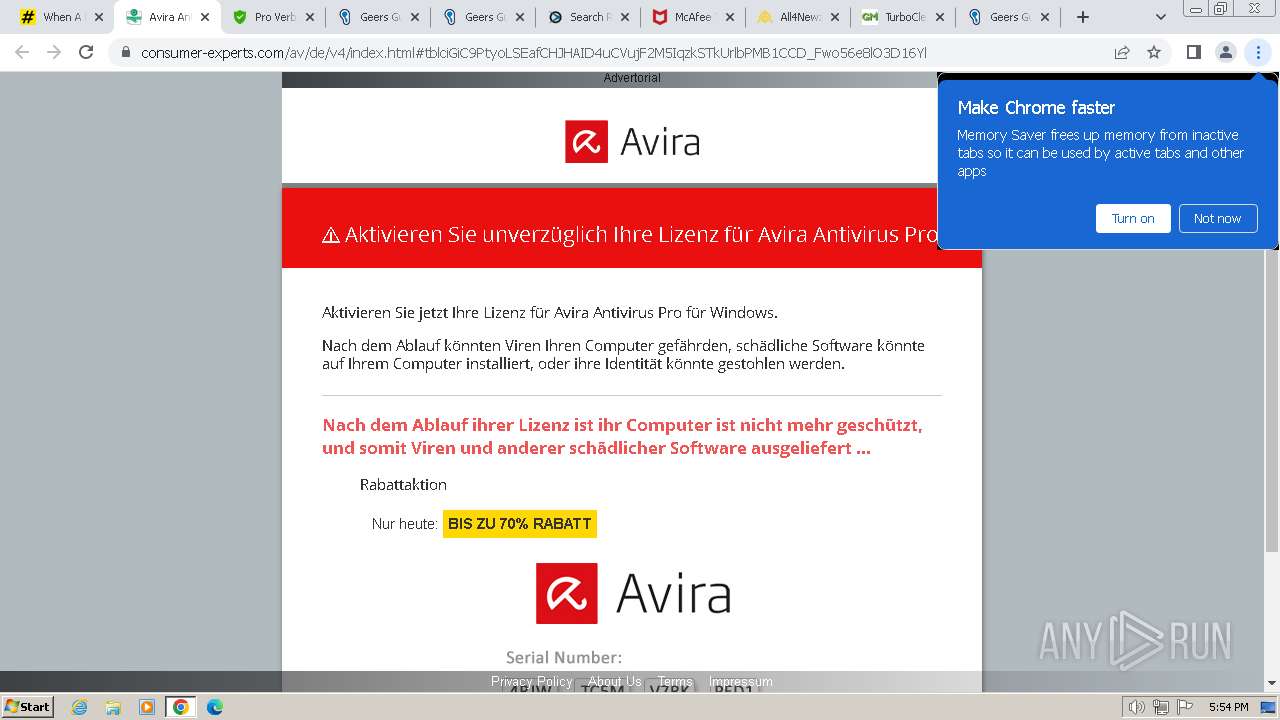
Task: Go back to previous page
Action: click(22, 52)
